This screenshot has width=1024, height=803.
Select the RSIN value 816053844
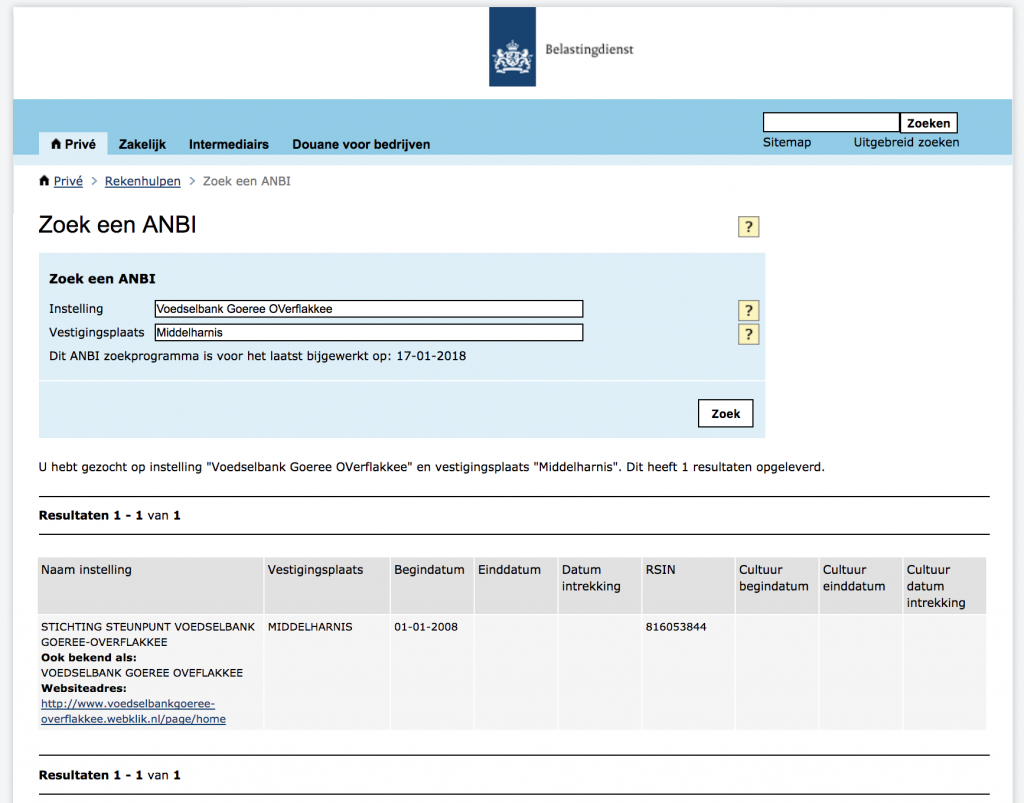(676, 627)
